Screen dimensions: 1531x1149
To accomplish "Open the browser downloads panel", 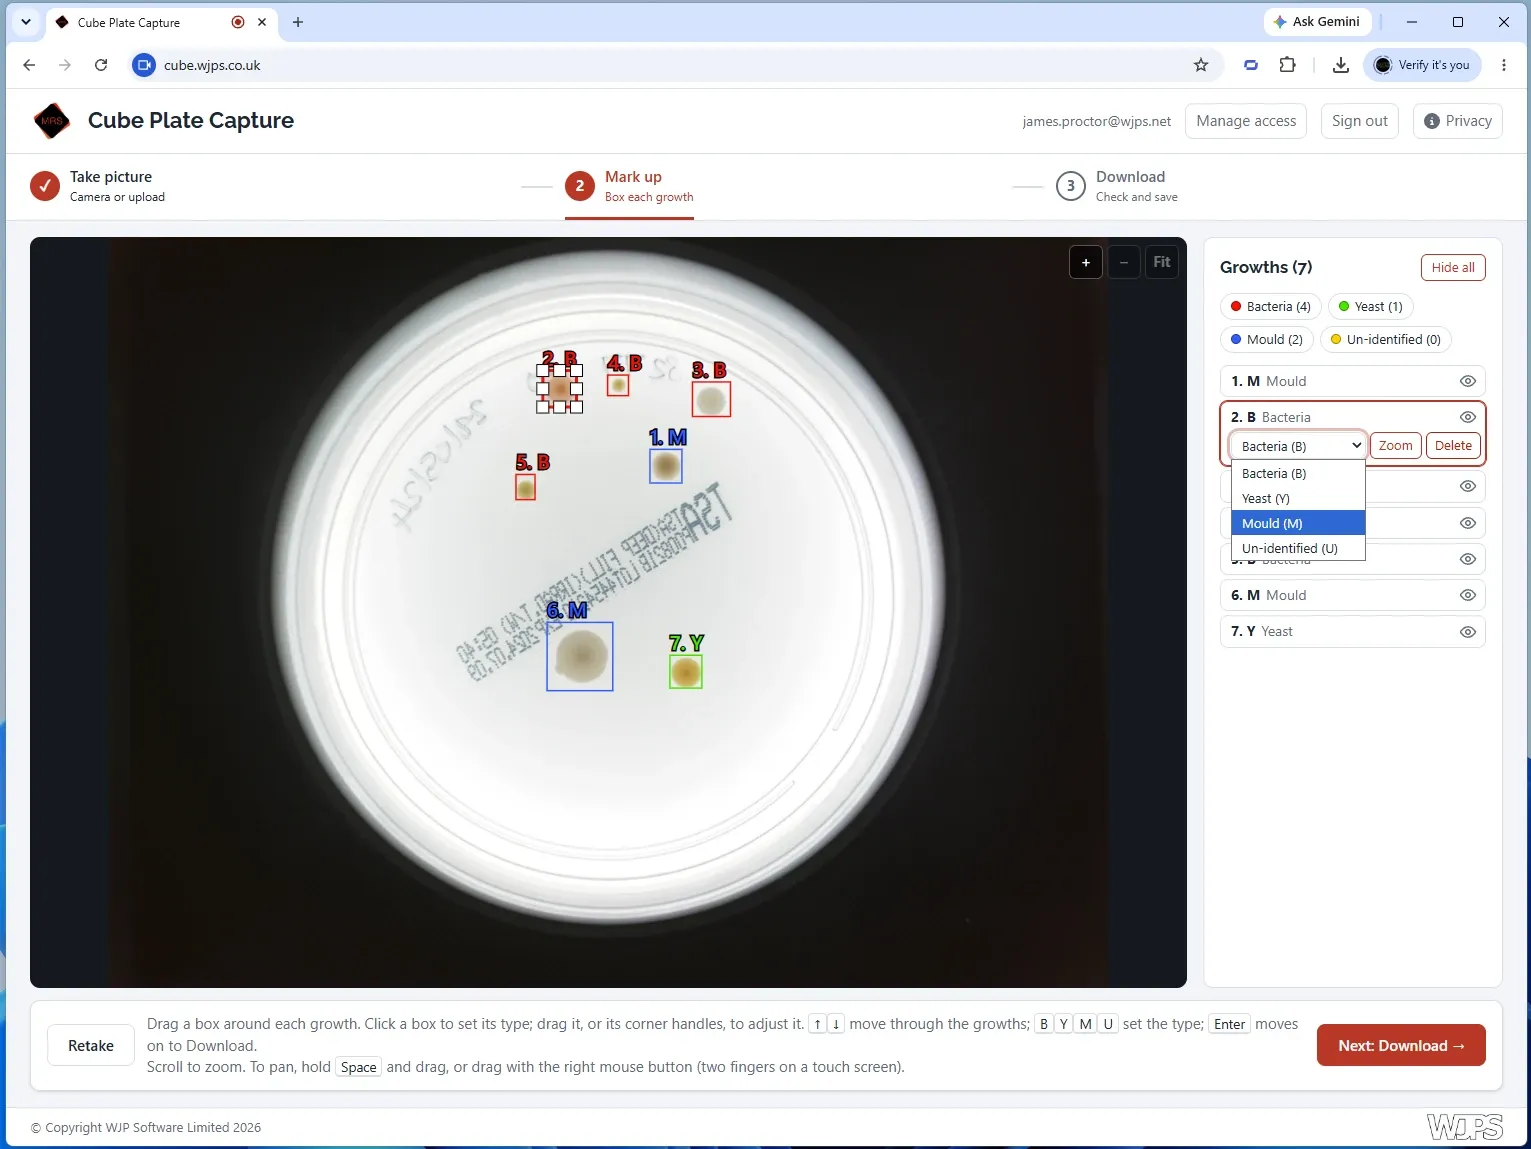I will pyautogui.click(x=1341, y=65).
